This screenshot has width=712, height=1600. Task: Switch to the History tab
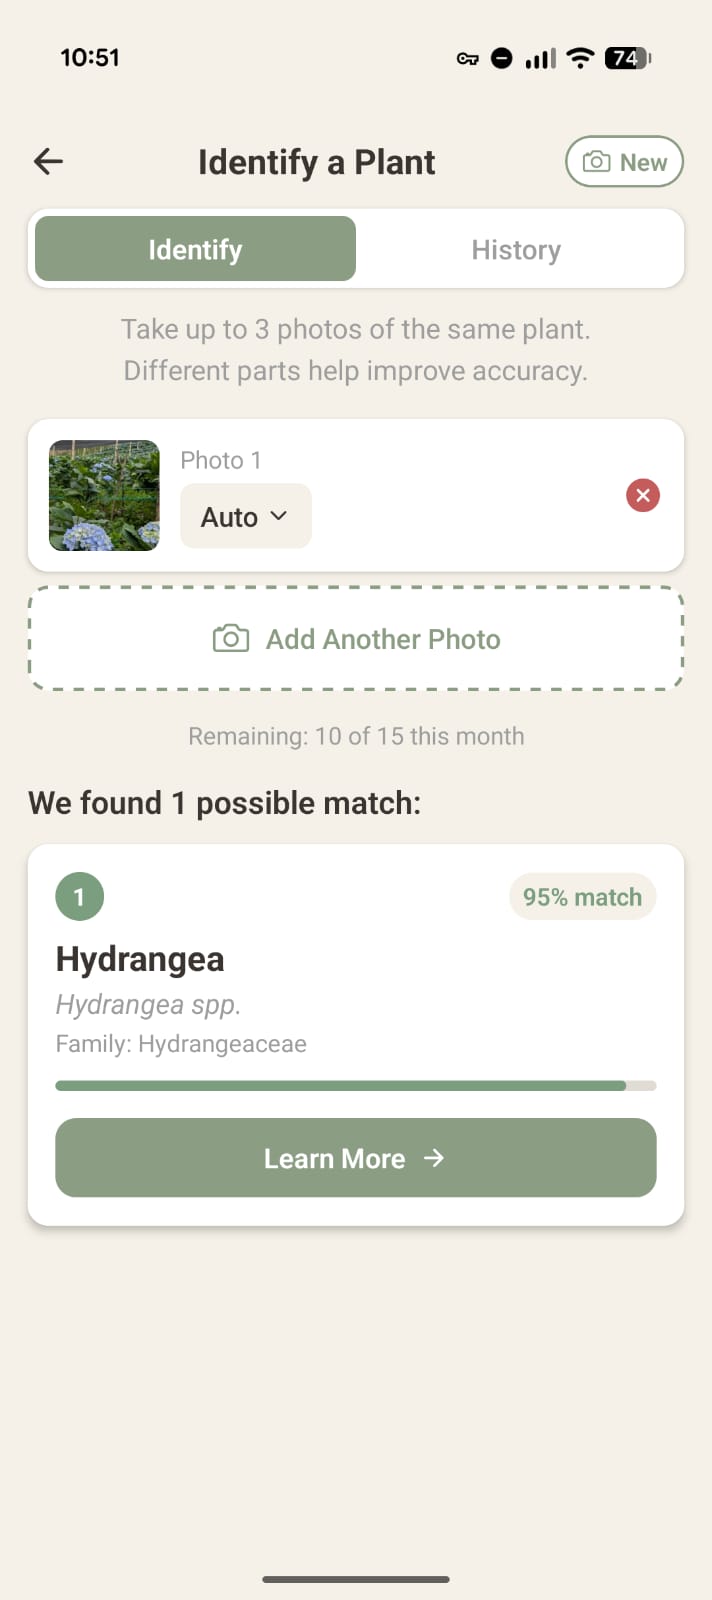[516, 249]
